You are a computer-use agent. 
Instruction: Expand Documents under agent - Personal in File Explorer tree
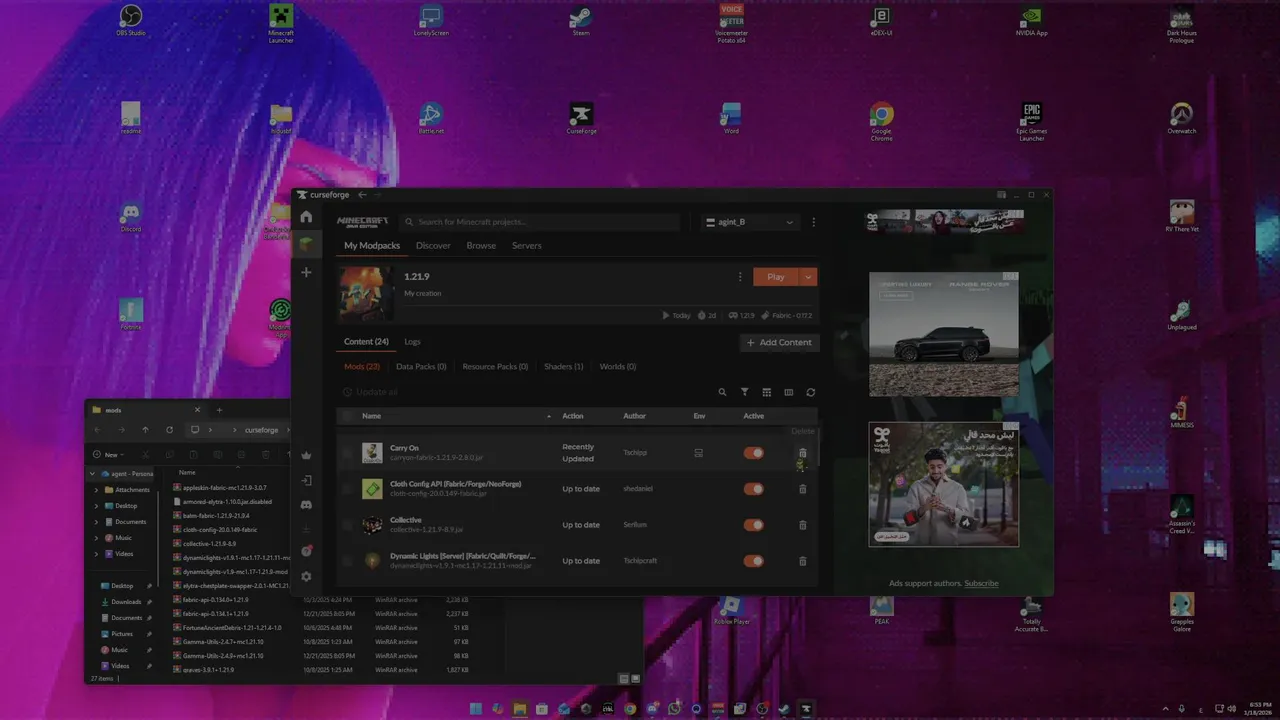pos(97,522)
